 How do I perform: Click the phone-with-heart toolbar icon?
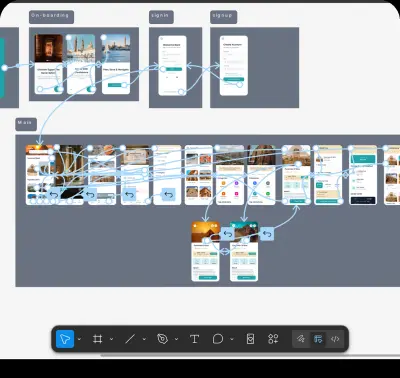click(250, 339)
